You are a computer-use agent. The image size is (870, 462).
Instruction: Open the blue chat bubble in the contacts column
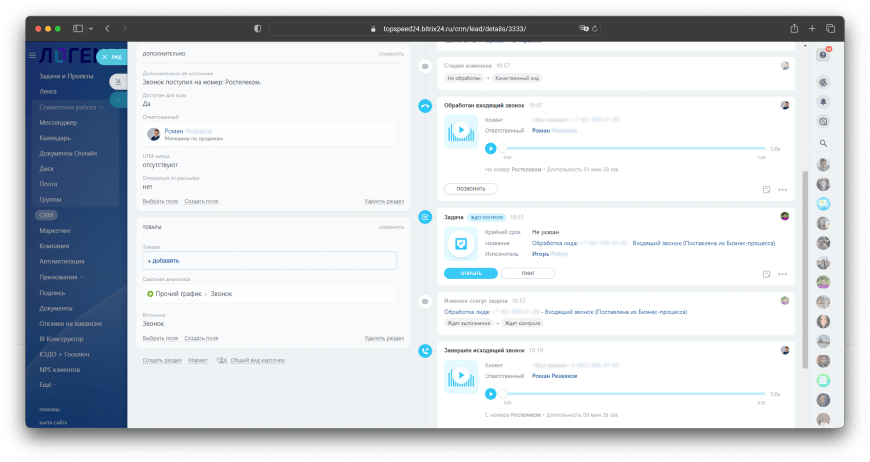[x=823, y=204]
